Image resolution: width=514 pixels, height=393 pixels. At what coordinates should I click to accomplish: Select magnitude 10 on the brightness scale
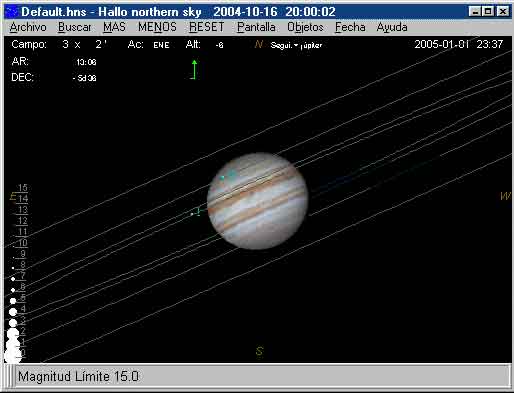pyautogui.click(x=22, y=242)
